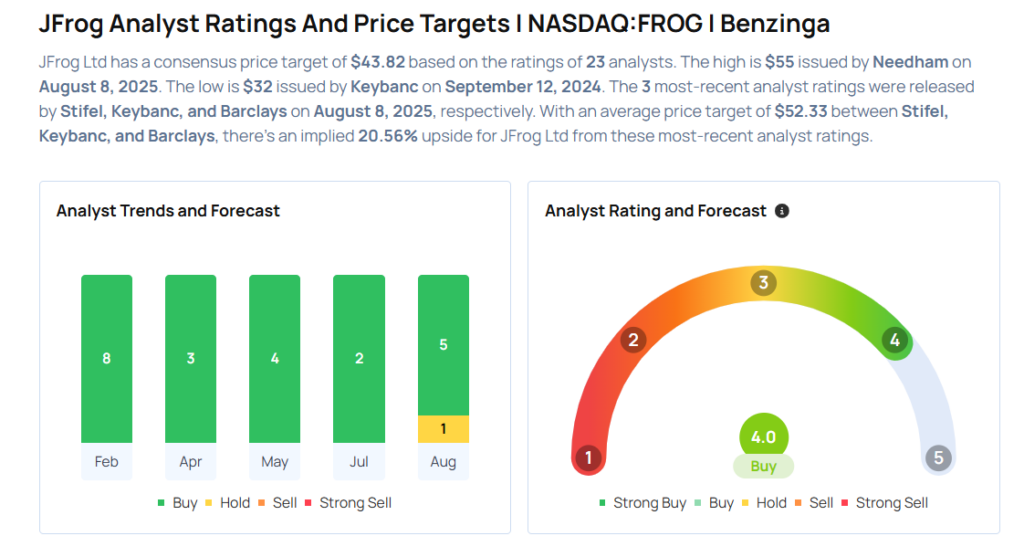The image size is (1024, 536).
Task: Click the info icon beside Analyst Rating and Forecast
Action: point(782,211)
